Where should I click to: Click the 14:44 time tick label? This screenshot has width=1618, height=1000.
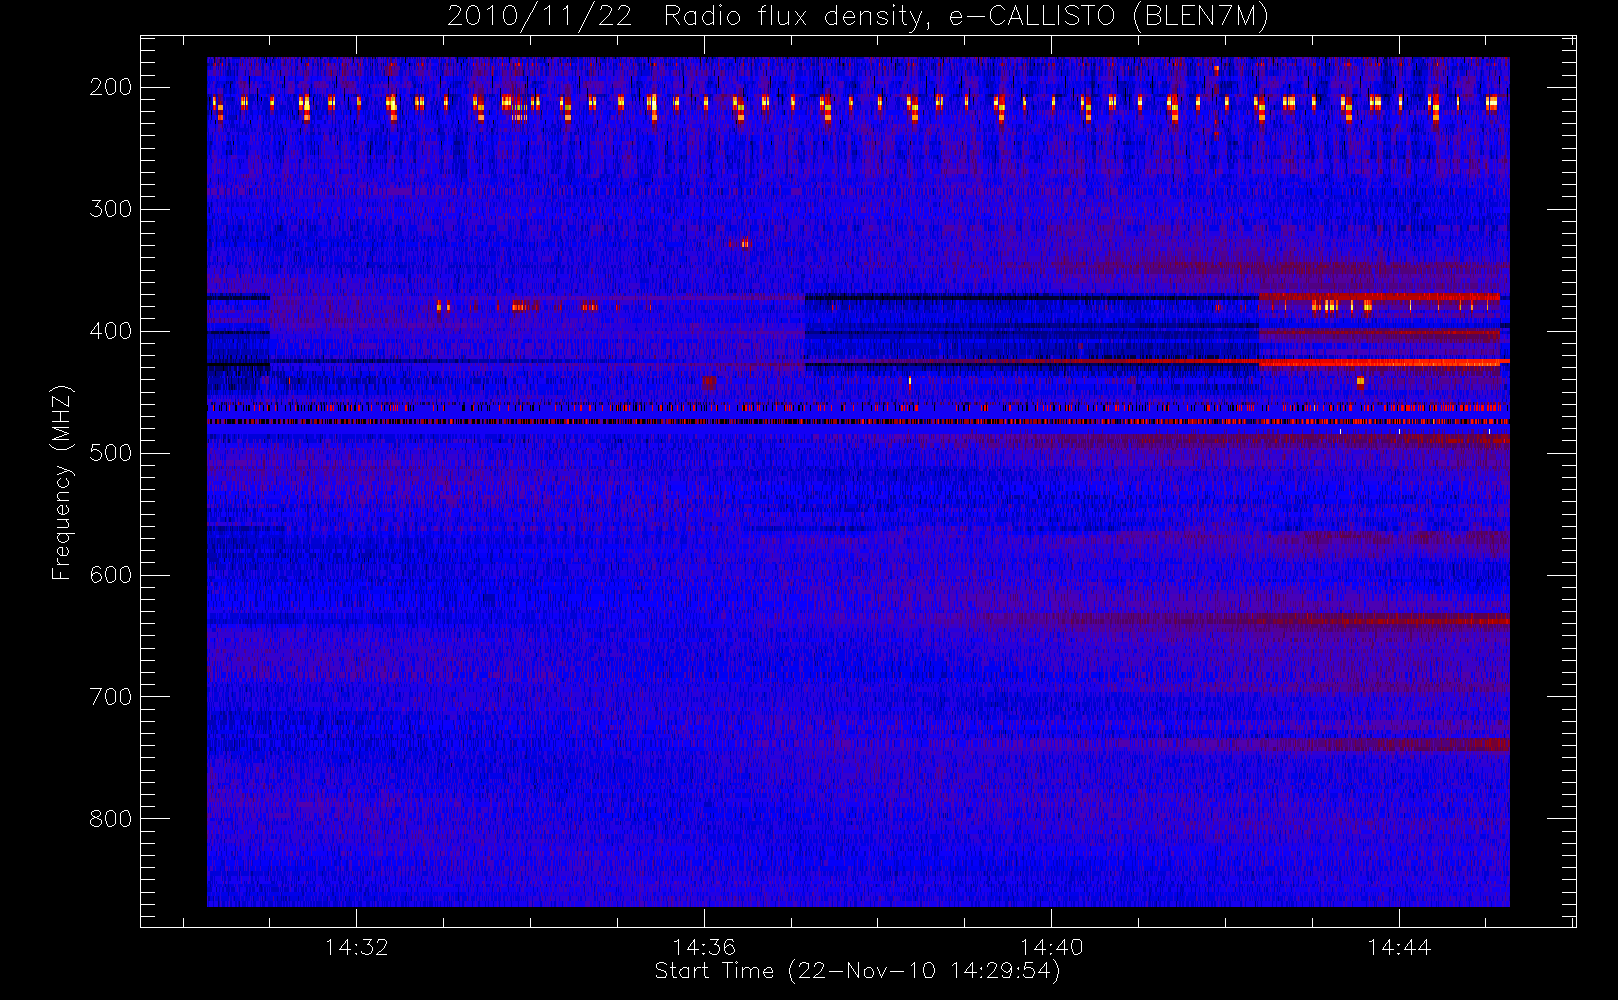1399,947
